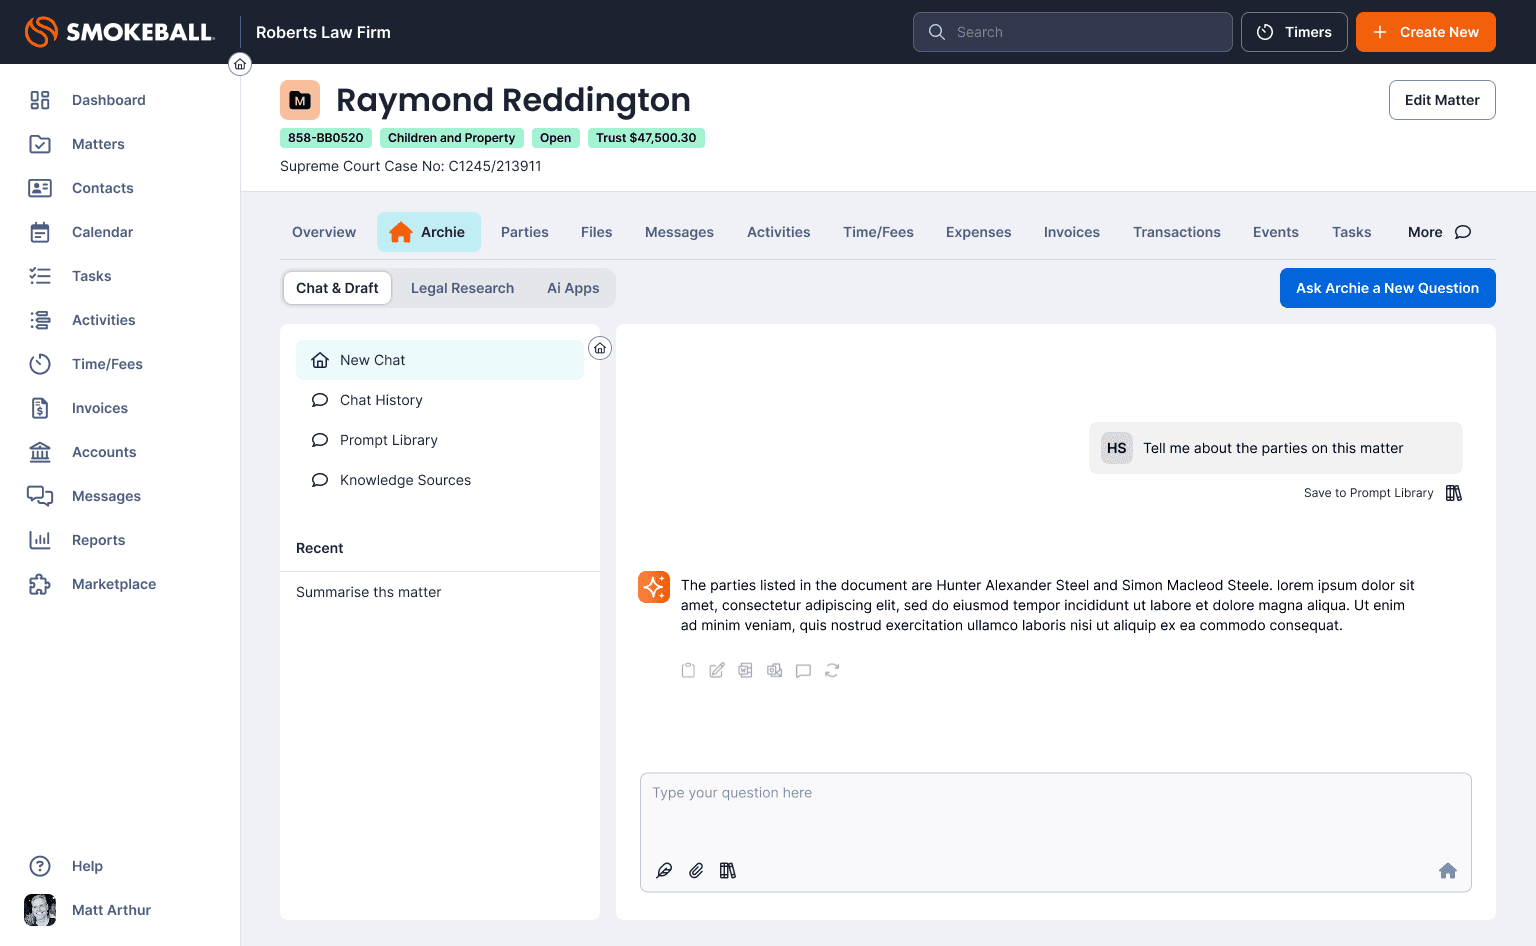Select Chat & Draft segment
This screenshot has height=946, width=1536.
(337, 288)
